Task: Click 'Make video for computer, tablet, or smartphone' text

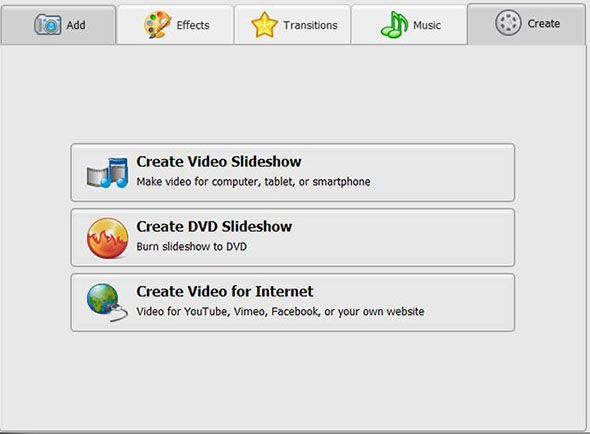Action: (x=253, y=182)
